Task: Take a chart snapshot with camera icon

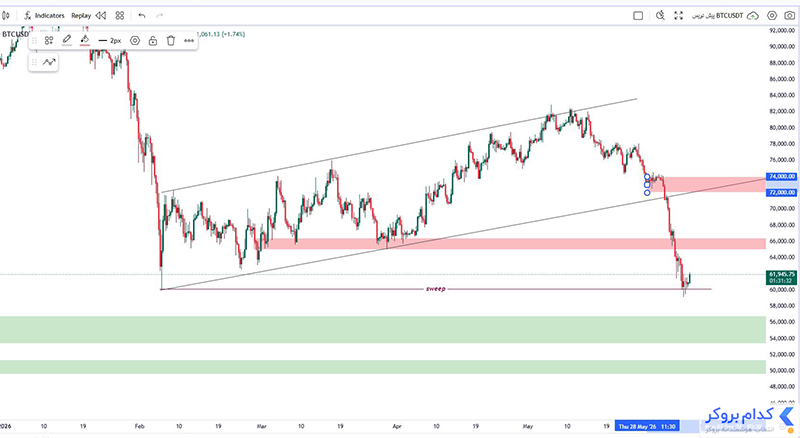Action: [x=789, y=16]
